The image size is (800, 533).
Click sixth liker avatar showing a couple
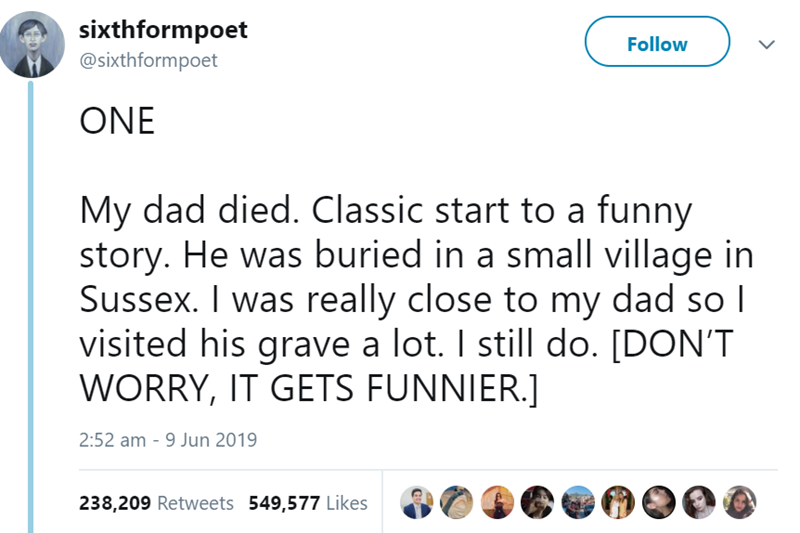617,502
